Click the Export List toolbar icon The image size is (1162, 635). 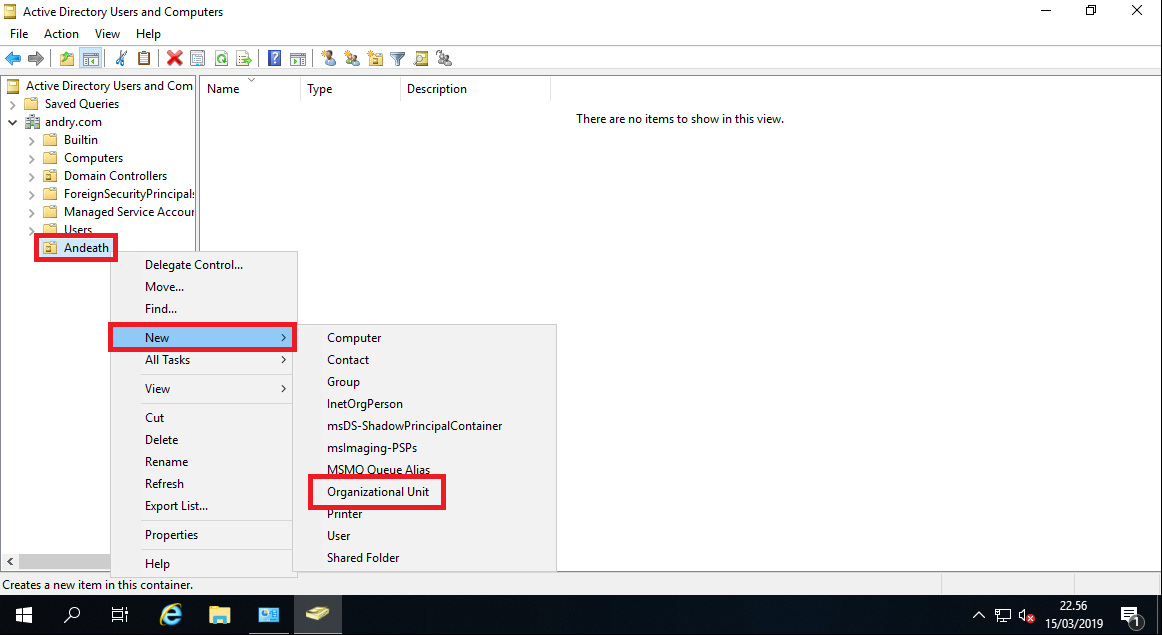coord(243,59)
